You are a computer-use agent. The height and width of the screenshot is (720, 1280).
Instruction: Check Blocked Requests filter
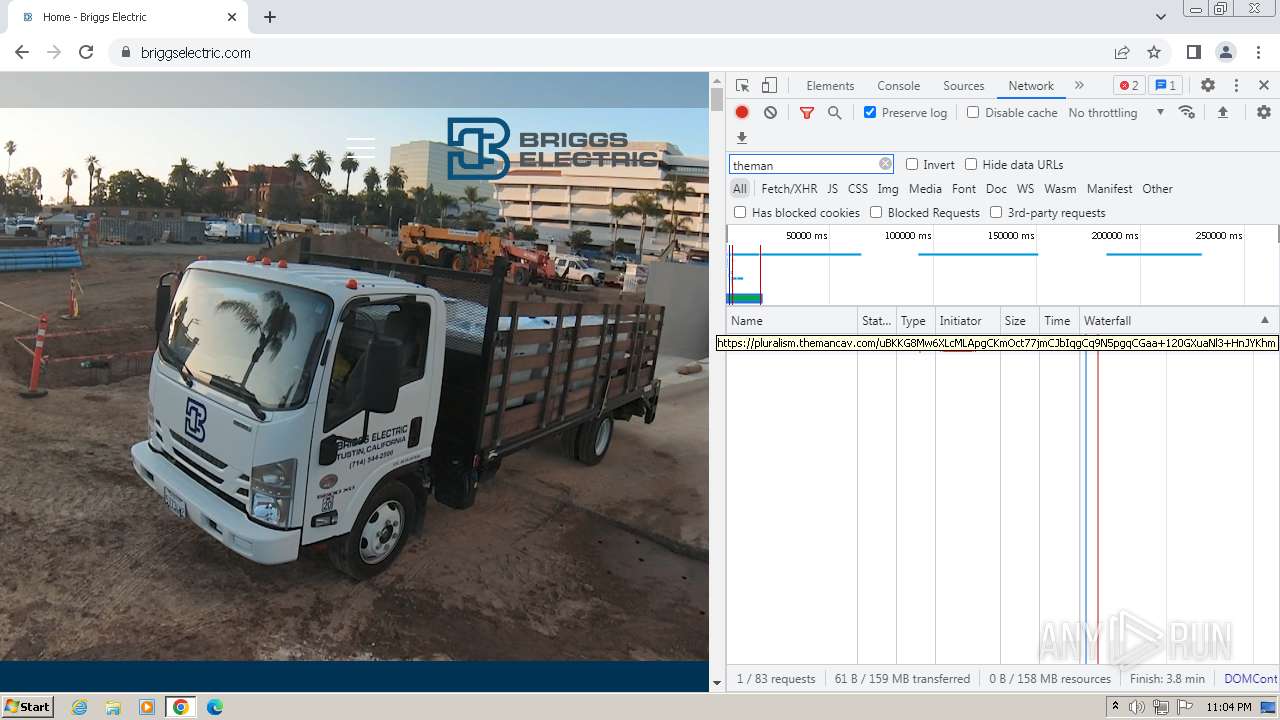[x=876, y=212]
